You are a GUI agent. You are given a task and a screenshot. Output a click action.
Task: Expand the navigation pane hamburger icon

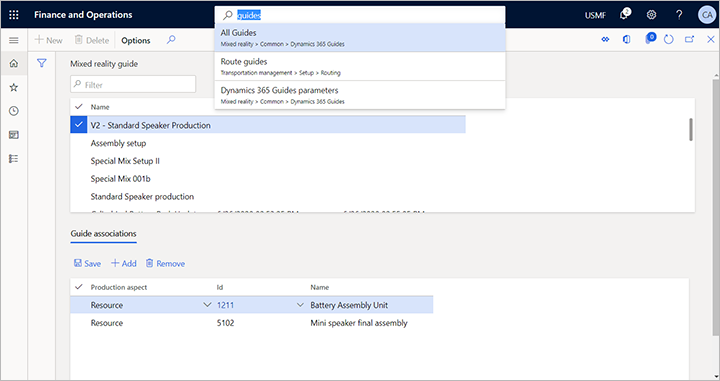14,40
